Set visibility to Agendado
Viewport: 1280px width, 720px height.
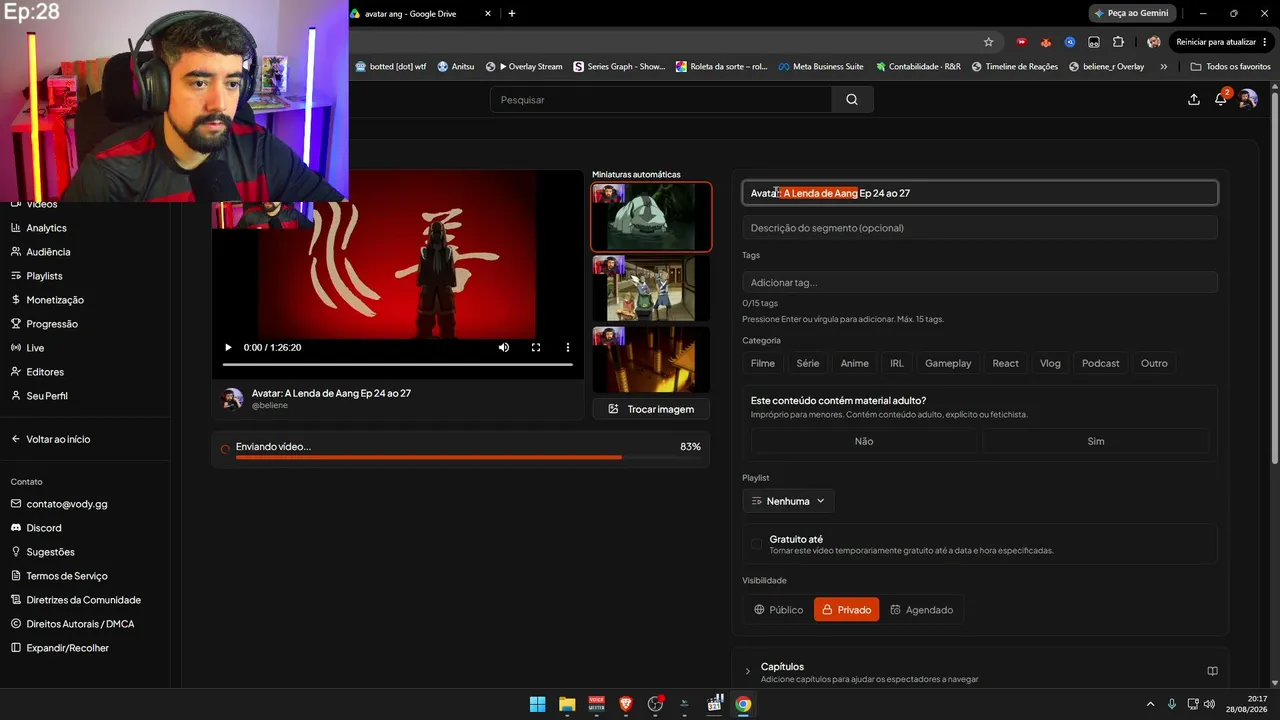[x=921, y=610]
